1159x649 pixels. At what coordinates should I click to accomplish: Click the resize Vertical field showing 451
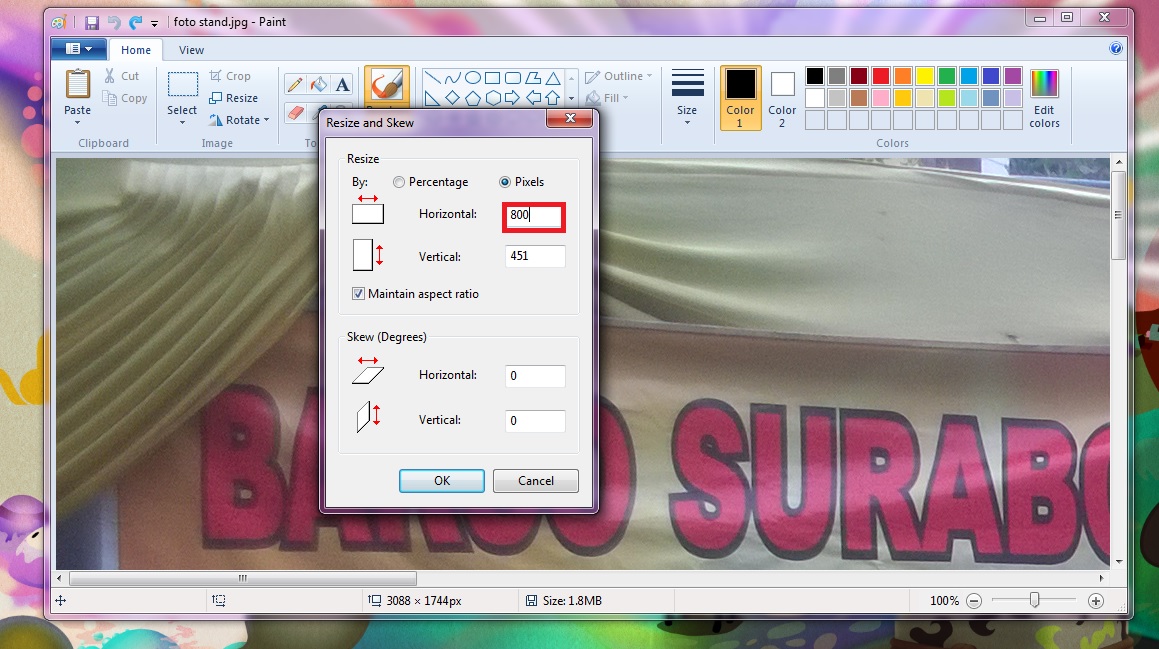(535, 256)
